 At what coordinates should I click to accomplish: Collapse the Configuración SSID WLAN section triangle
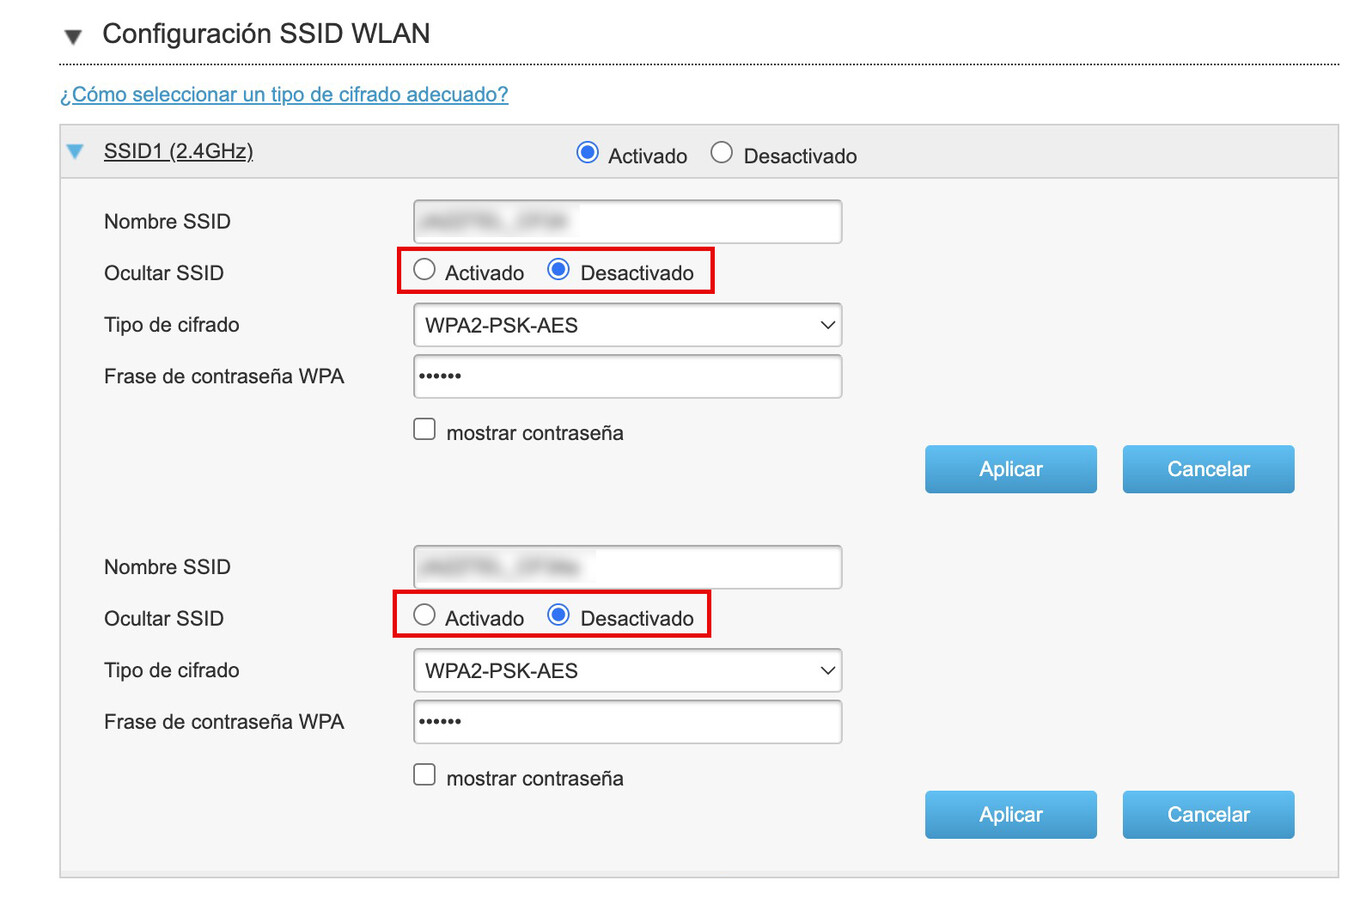pos(75,33)
